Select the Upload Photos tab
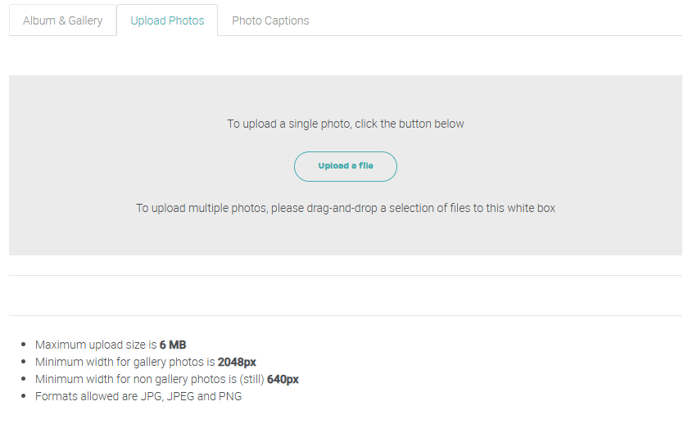The image size is (688, 433). tap(167, 20)
